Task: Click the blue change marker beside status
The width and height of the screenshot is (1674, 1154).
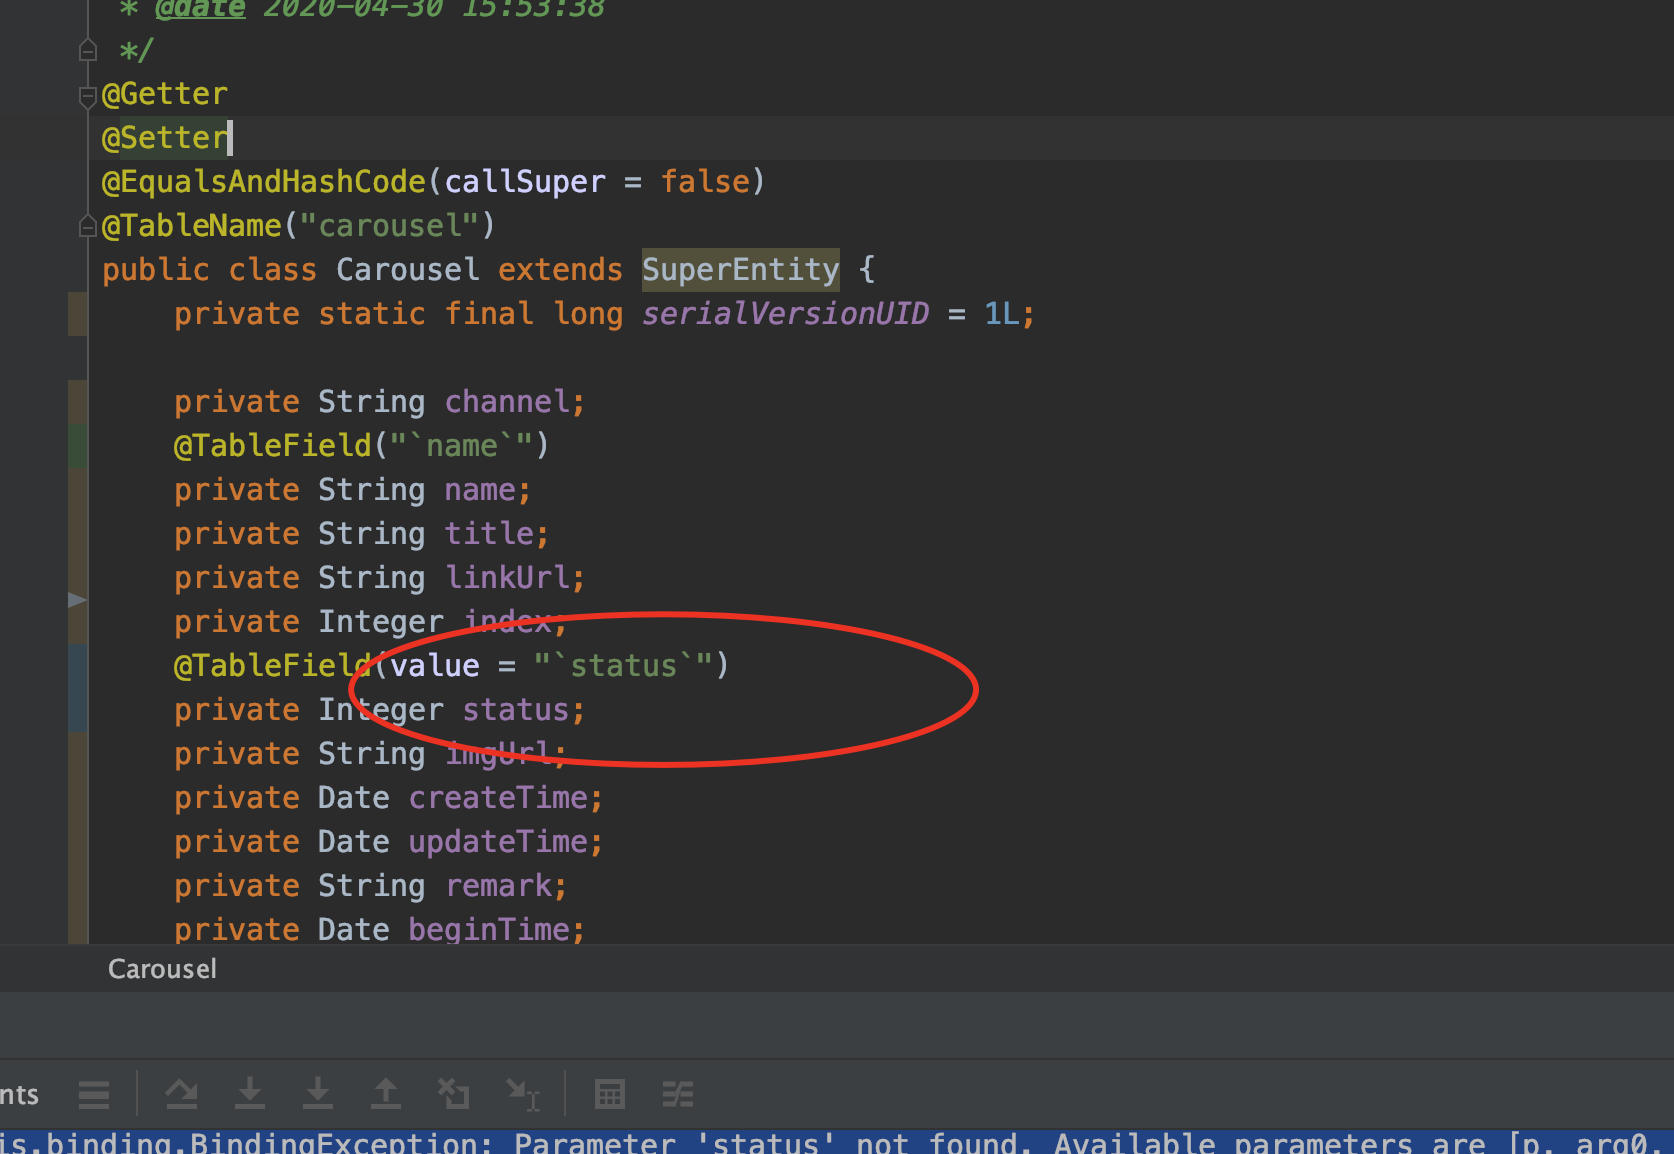Action: (77, 688)
